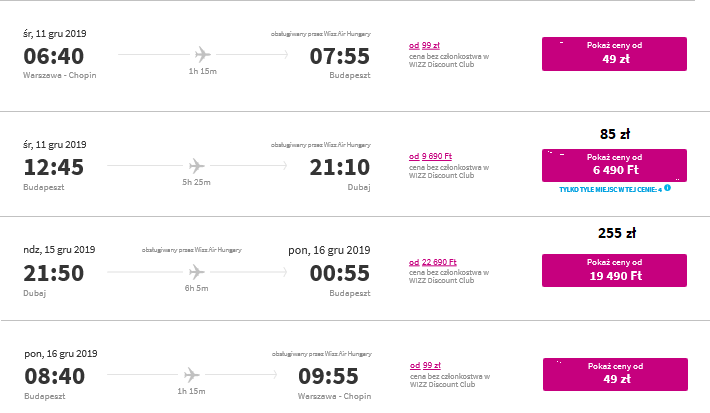The width and height of the screenshot is (710, 413).
Task: Select the 12:45 Budapeszt departure time
Action: click(53, 167)
